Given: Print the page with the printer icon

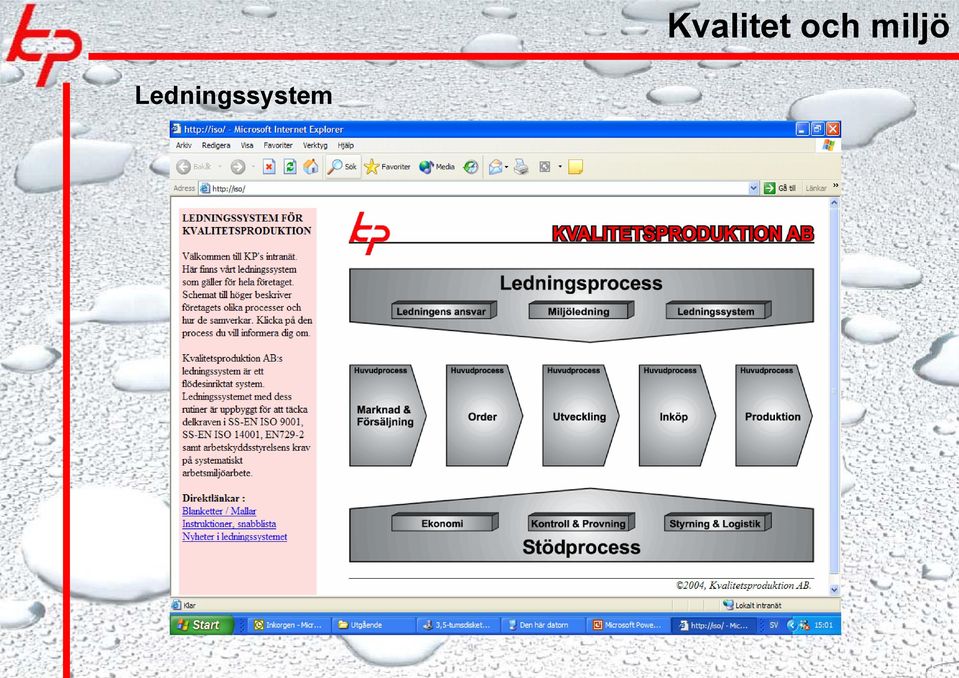Looking at the screenshot, I should (521, 167).
